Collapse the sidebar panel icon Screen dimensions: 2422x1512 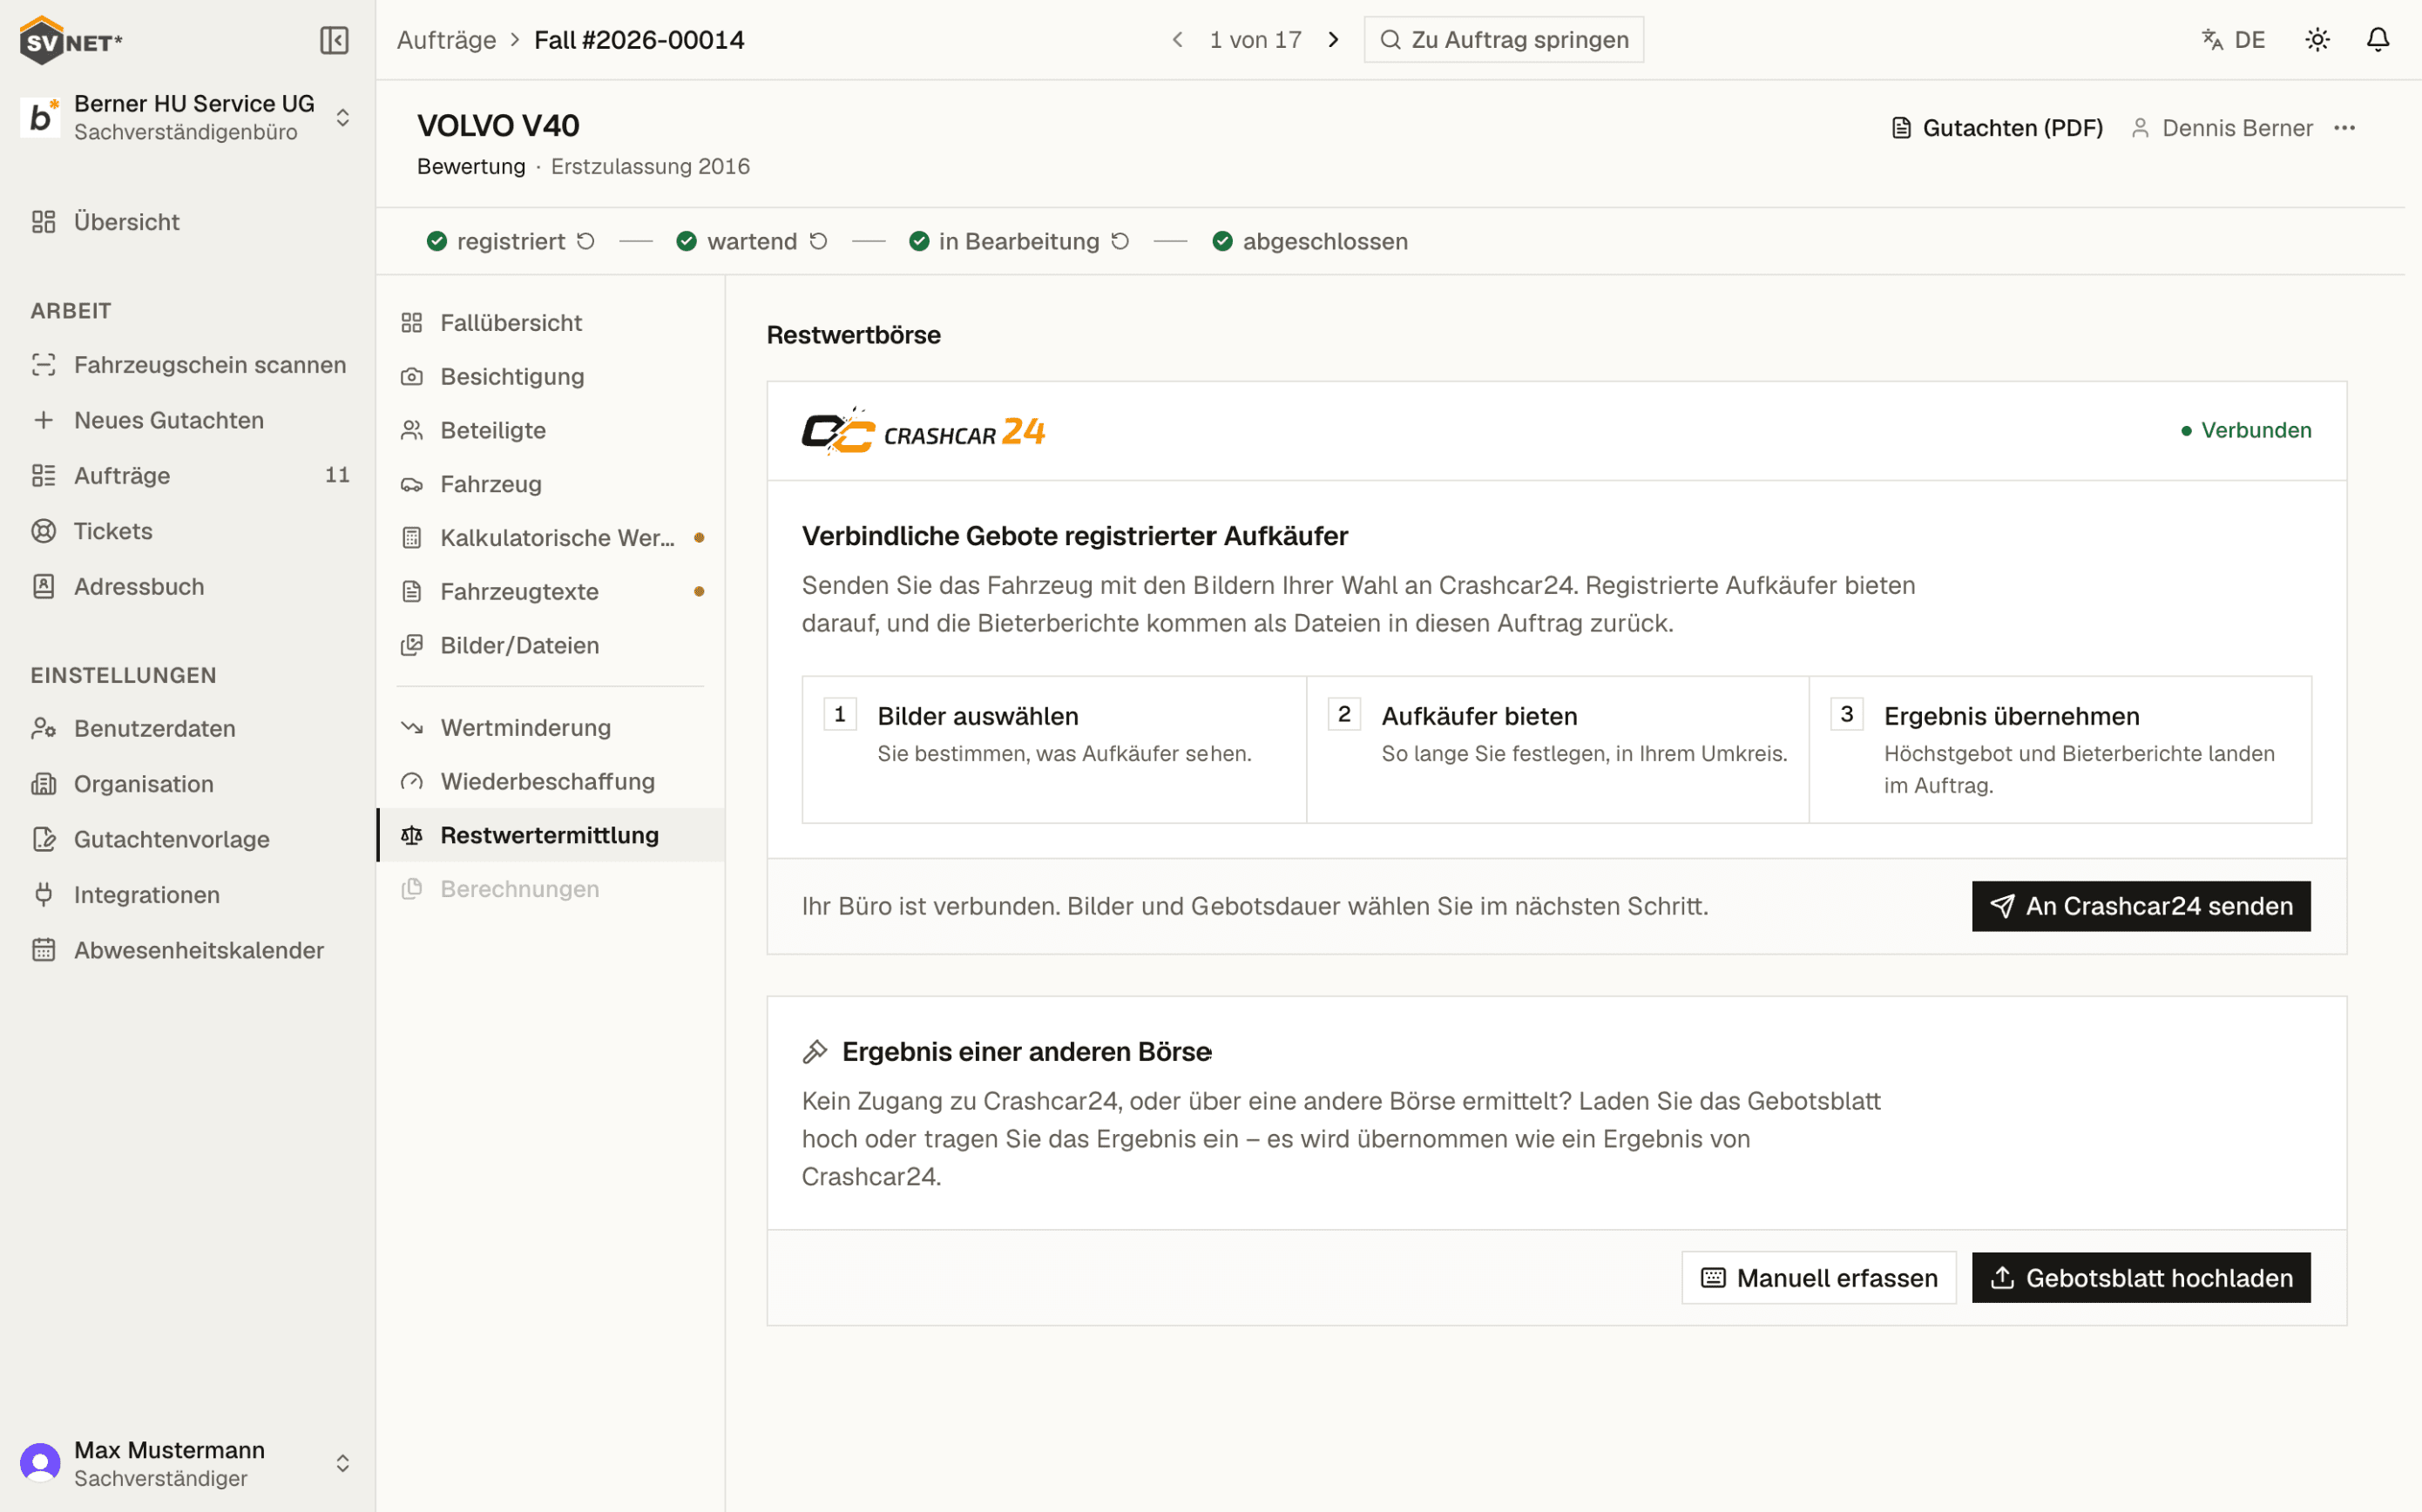point(334,40)
